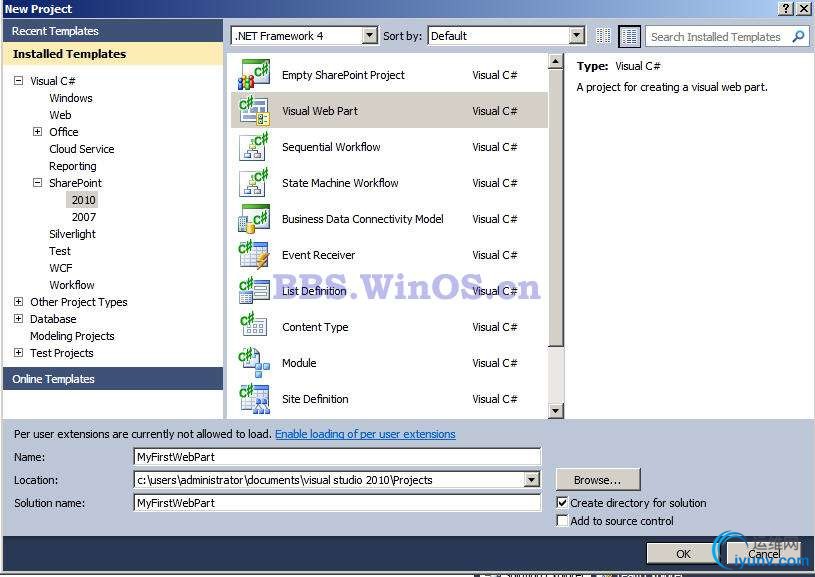Select the Site Definition template name
The image size is (815, 577).
315,399
